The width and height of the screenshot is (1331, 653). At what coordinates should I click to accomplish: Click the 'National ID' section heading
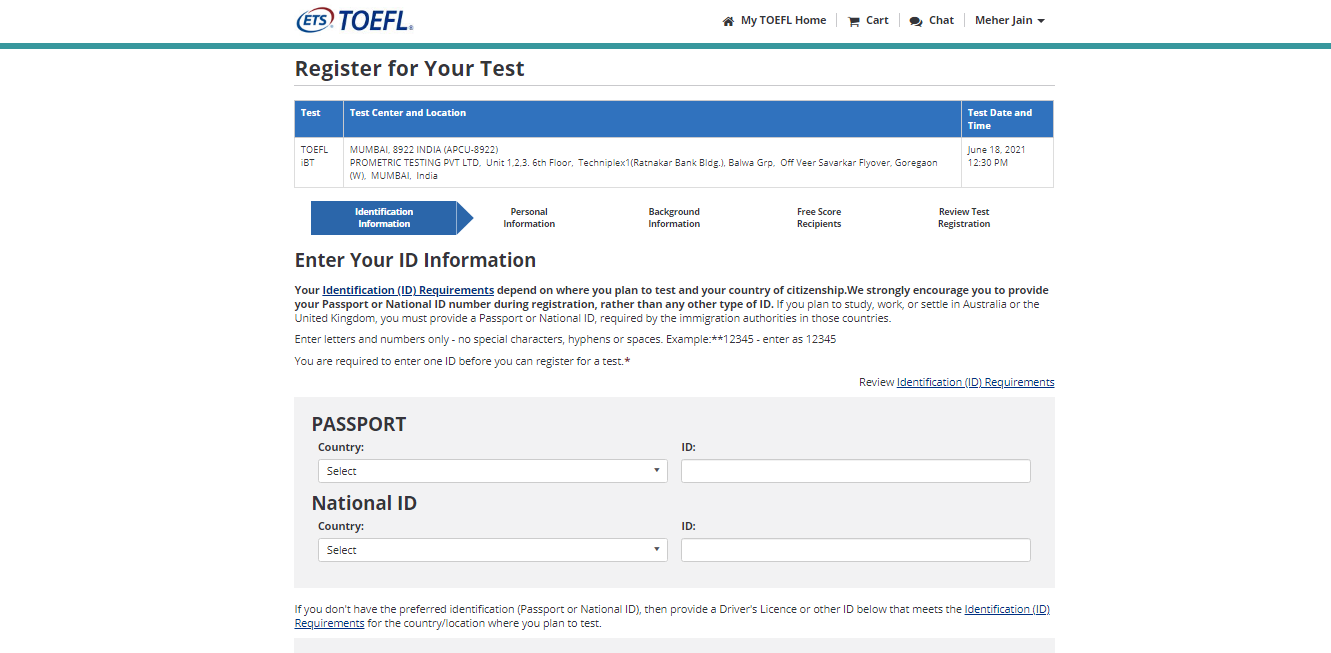pyautogui.click(x=364, y=503)
